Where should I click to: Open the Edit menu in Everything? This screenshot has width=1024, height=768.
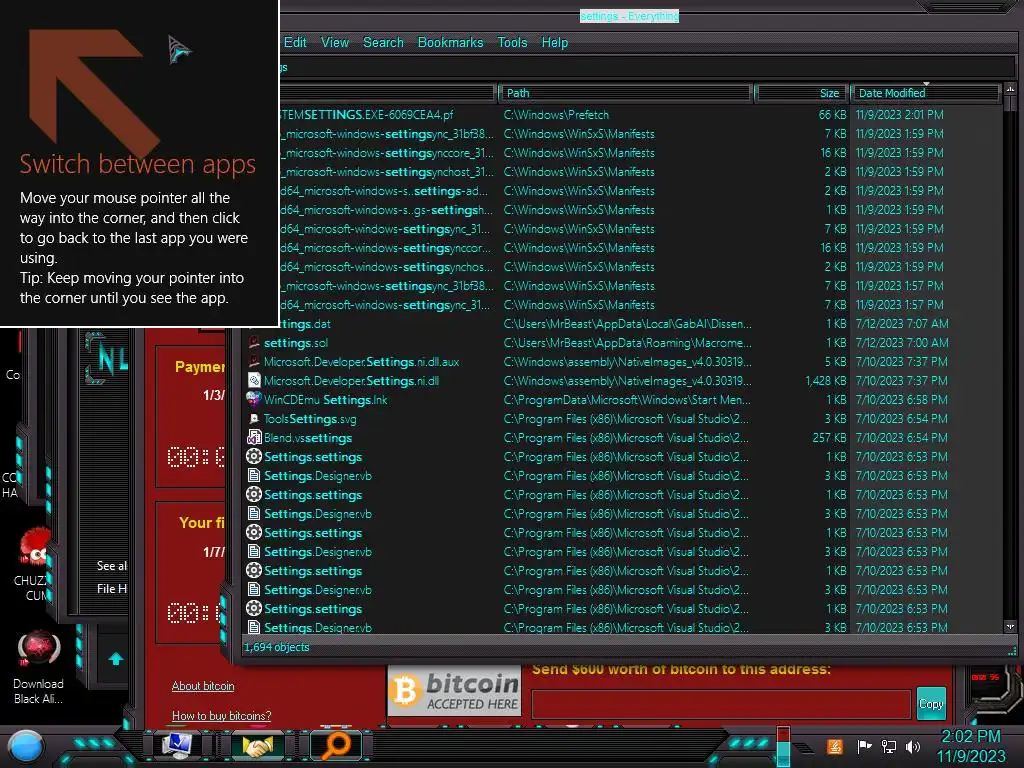(295, 42)
